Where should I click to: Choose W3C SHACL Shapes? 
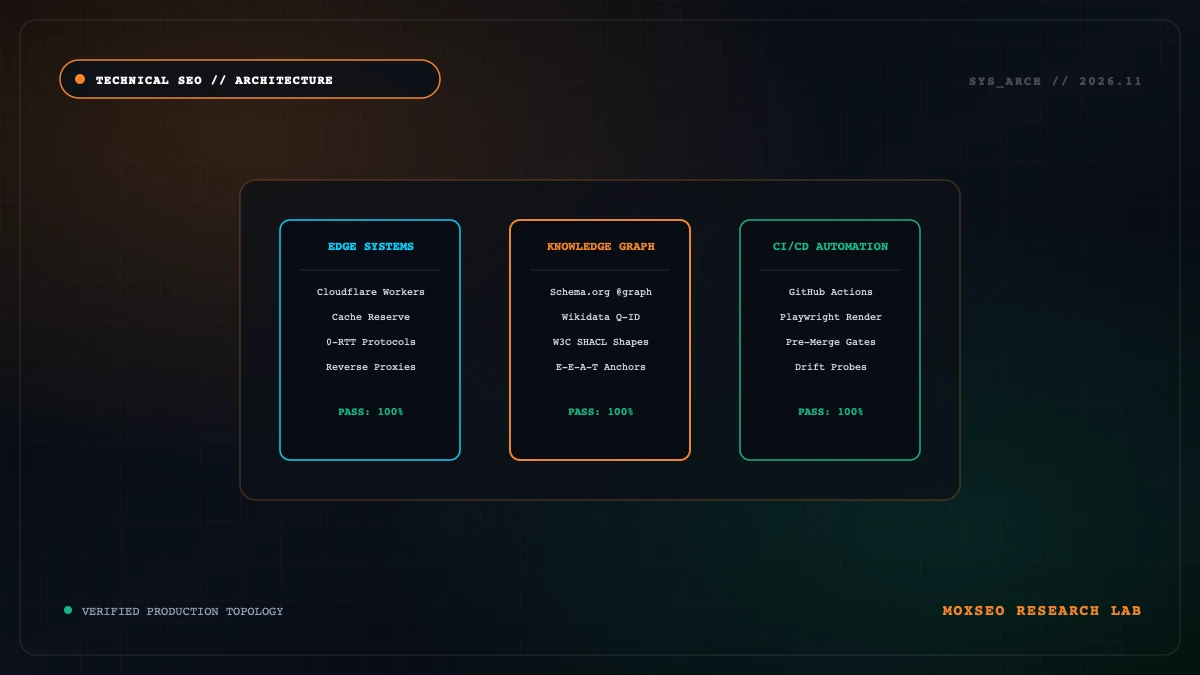point(601,342)
